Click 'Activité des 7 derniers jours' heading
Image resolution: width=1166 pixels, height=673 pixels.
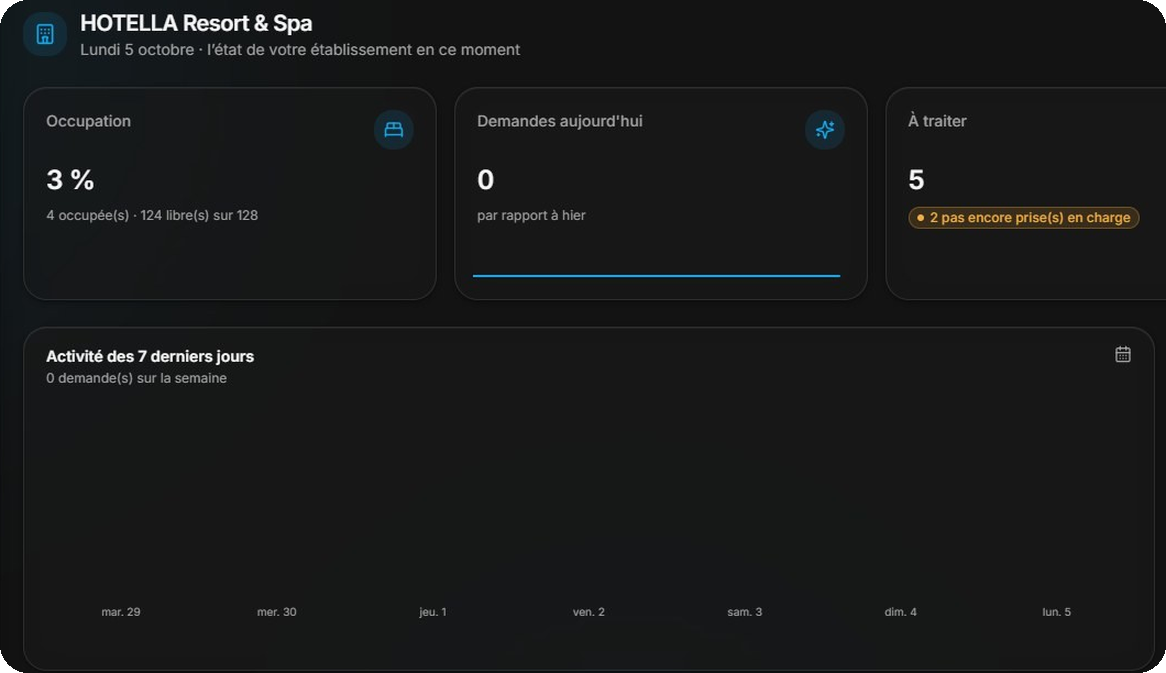pos(150,357)
